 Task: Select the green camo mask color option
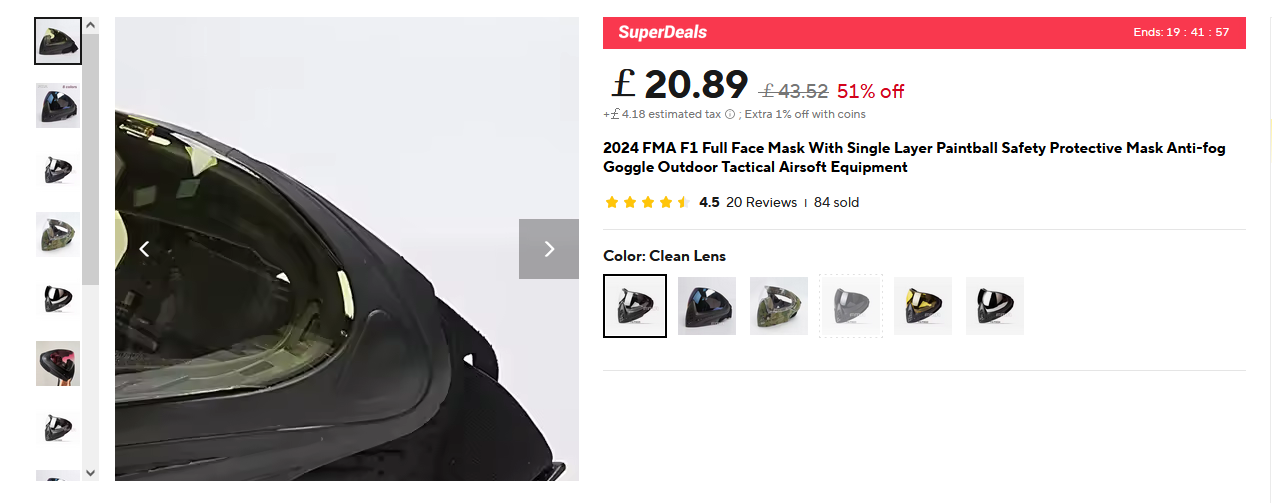coord(779,306)
